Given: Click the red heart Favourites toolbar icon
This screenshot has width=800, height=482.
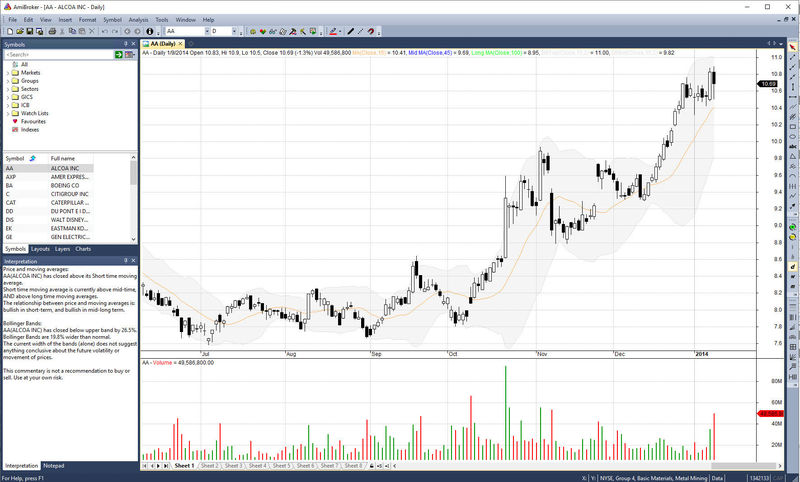Looking at the screenshot, I should (263, 32).
